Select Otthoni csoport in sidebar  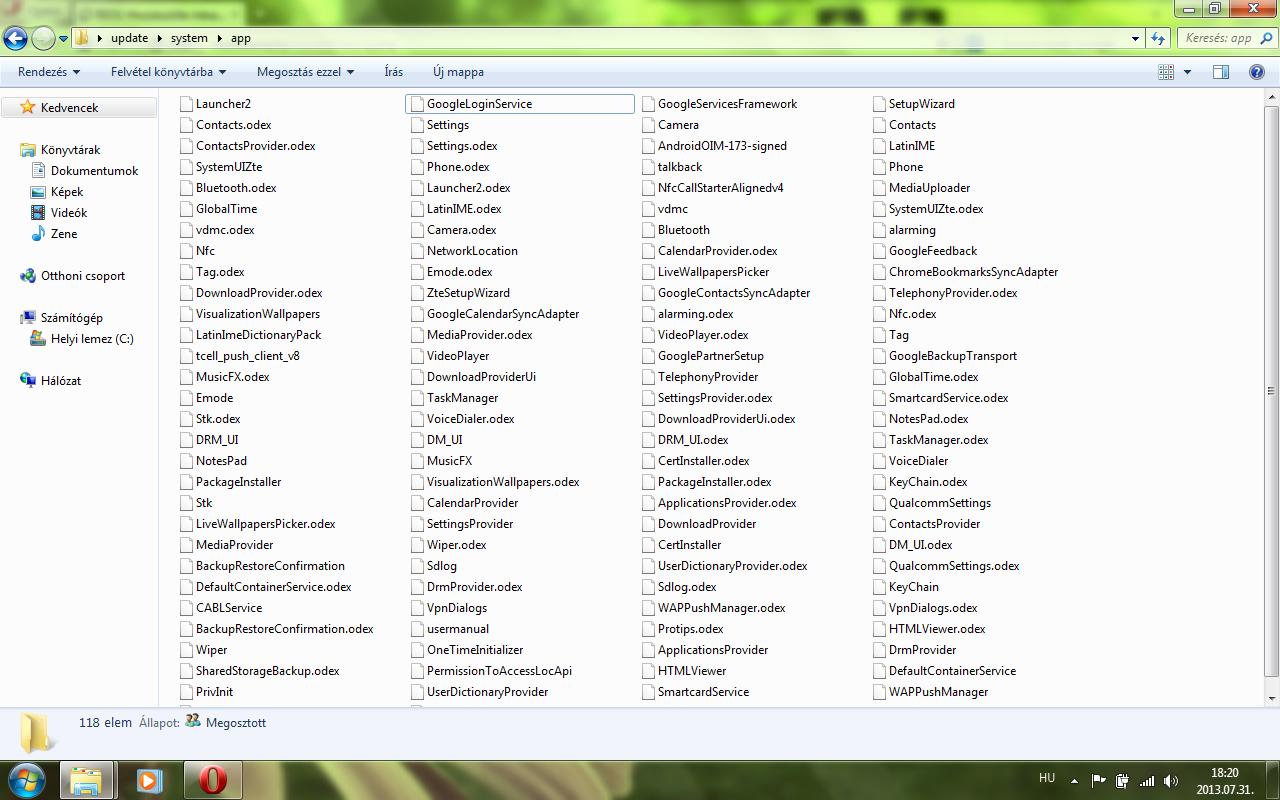(83, 275)
